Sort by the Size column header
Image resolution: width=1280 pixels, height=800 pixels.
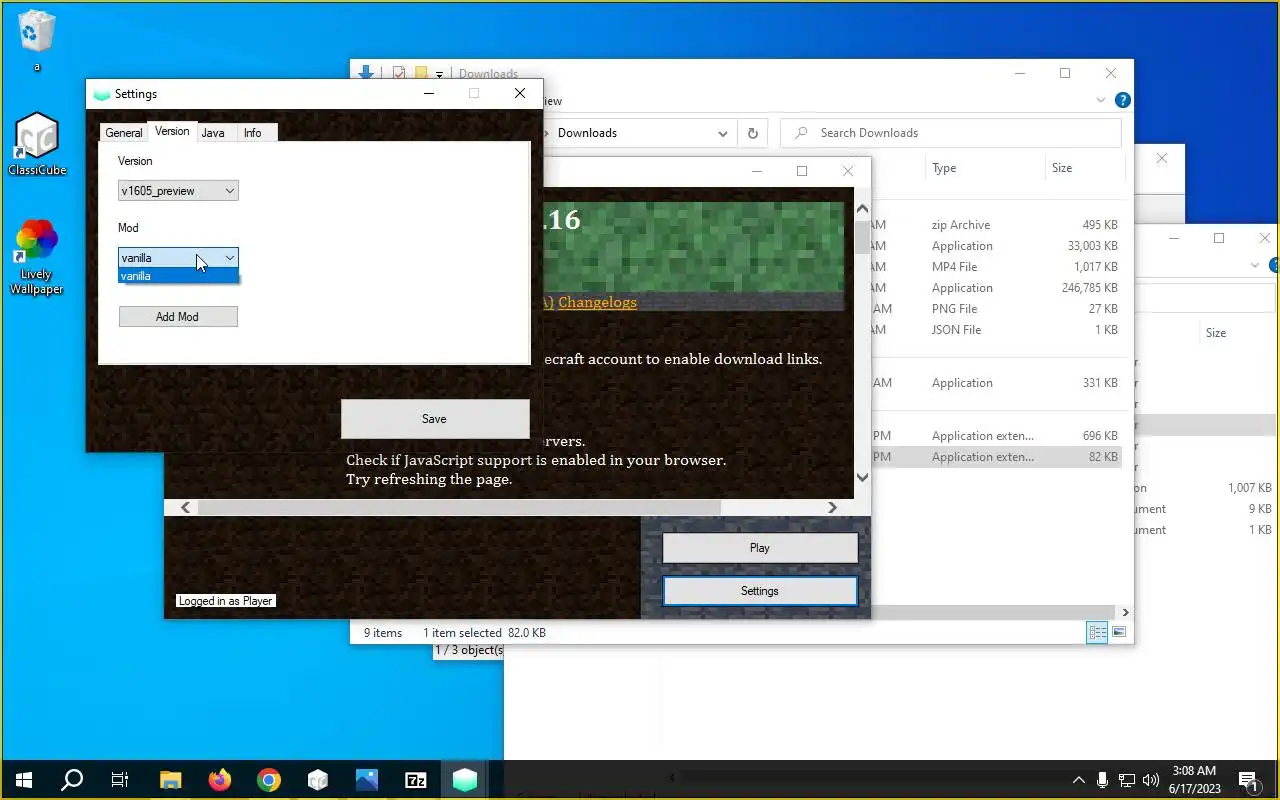1083,168
